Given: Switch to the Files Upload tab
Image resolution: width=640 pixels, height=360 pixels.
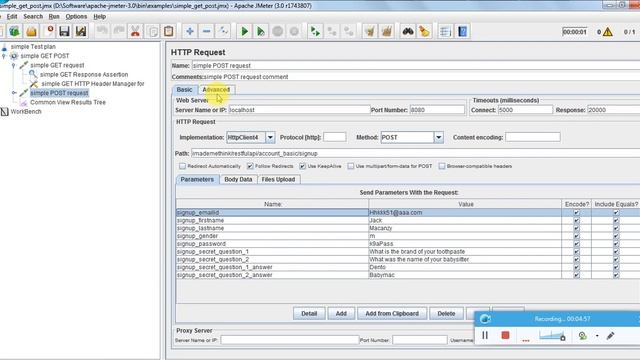Looking at the screenshot, I should tap(278, 180).
